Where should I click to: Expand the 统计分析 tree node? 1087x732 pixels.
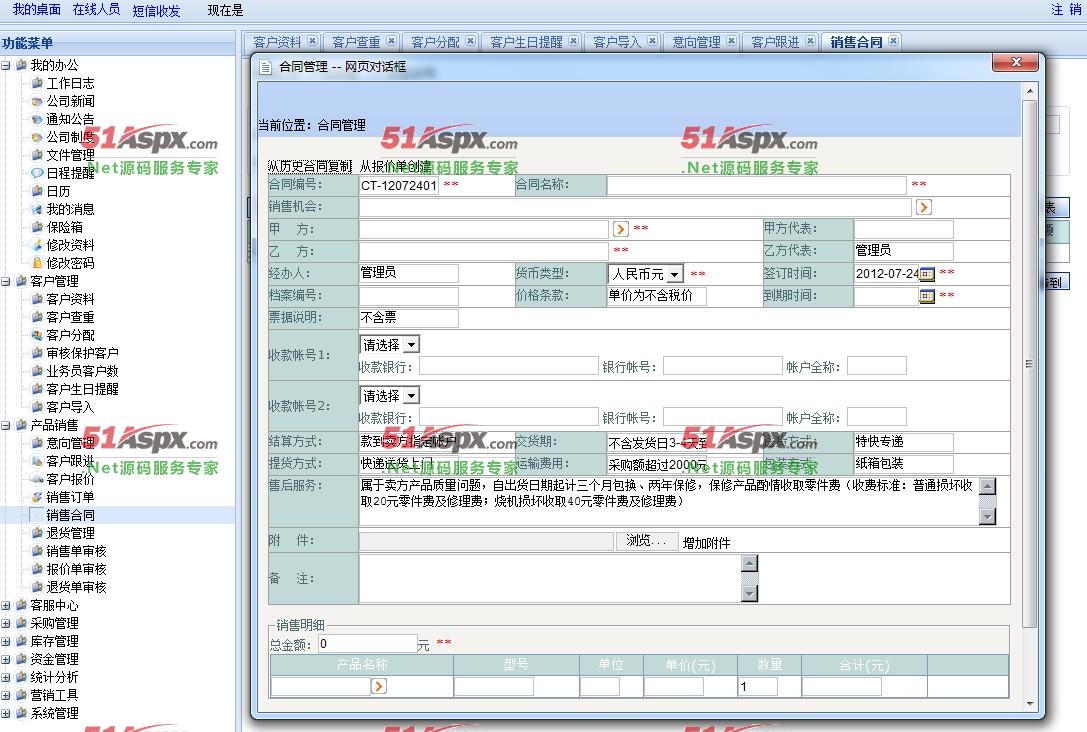tap(6, 678)
